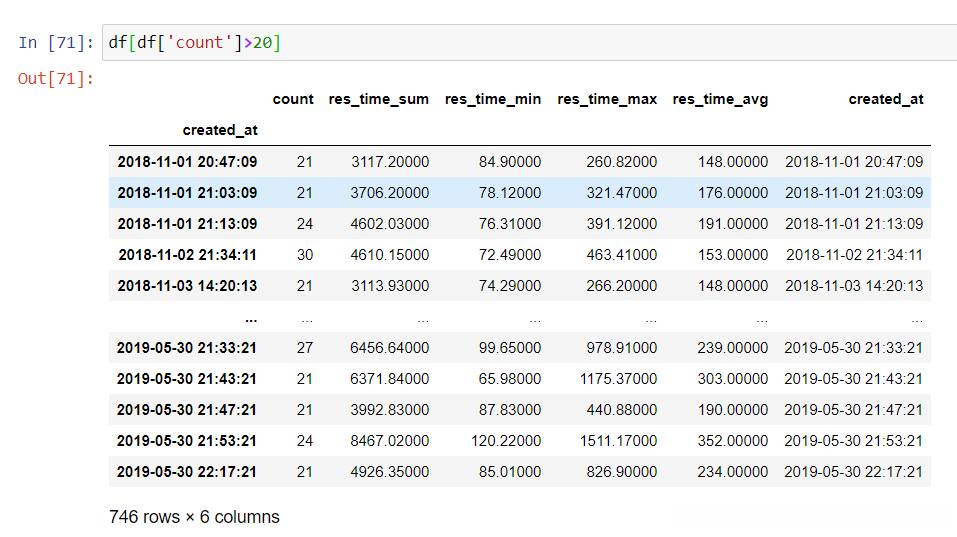Click the value 4602.03000 in res_time_sum

pos(389,224)
